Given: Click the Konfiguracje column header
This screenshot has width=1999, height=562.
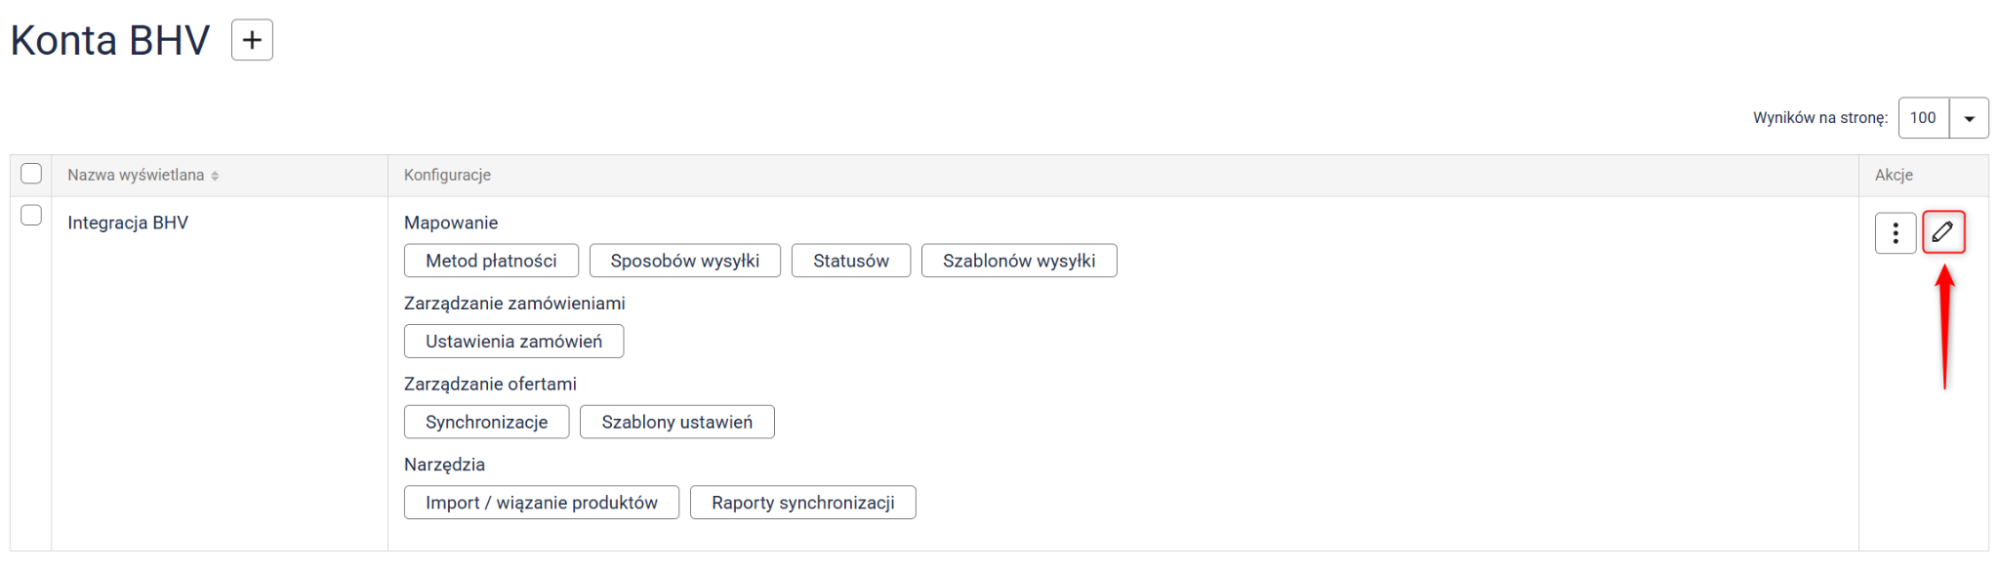Looking at the screenshot, I should (447, 175).
